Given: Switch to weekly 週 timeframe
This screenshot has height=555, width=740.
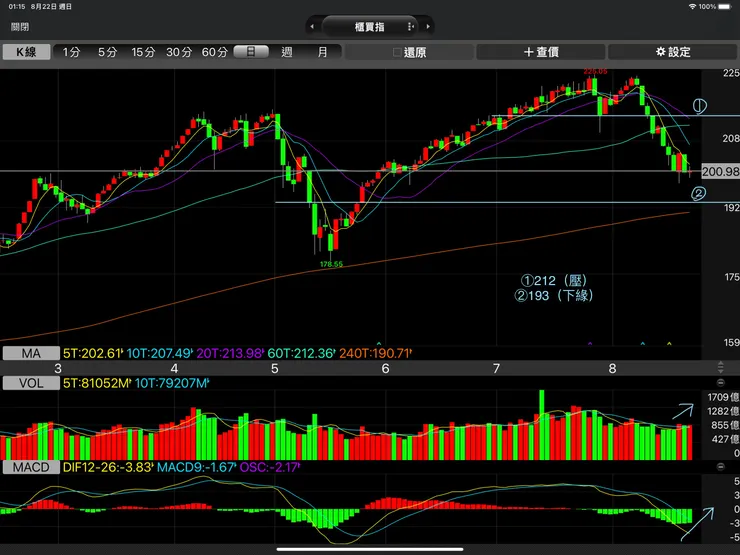Looking at the screenshot, I should pos(286,52).
